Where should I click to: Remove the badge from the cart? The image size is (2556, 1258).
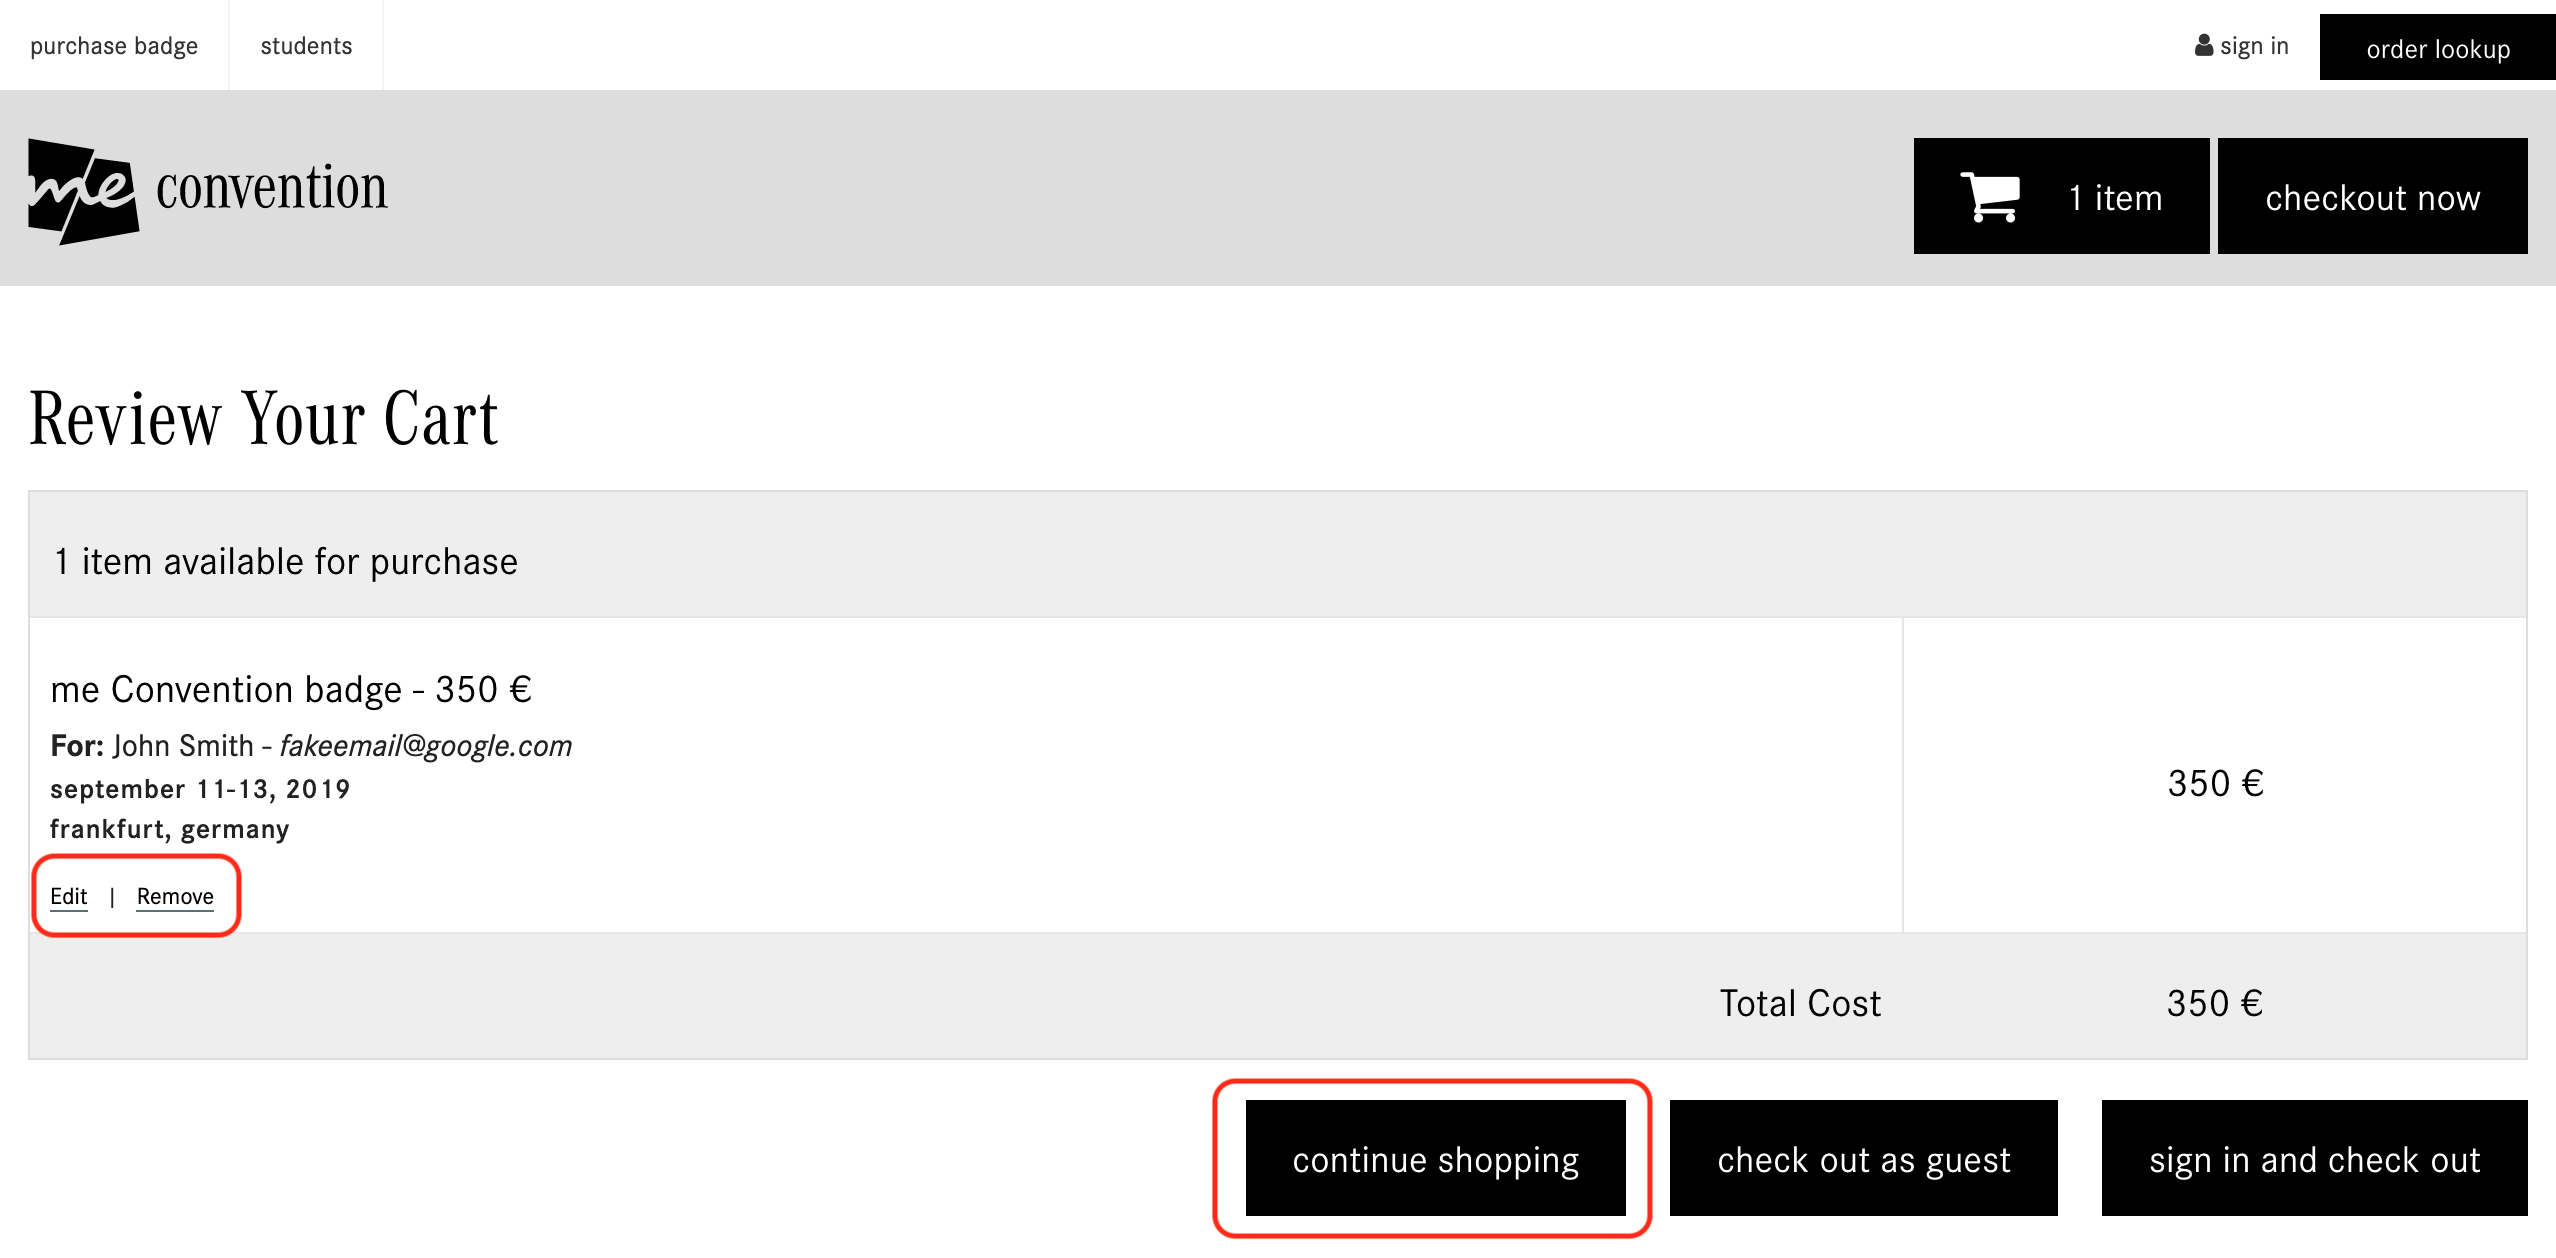tap(175, 896)
